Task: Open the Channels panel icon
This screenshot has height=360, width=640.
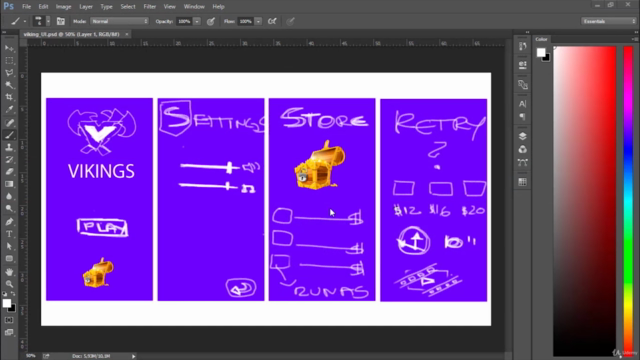Action: click(x=522, y=149)
